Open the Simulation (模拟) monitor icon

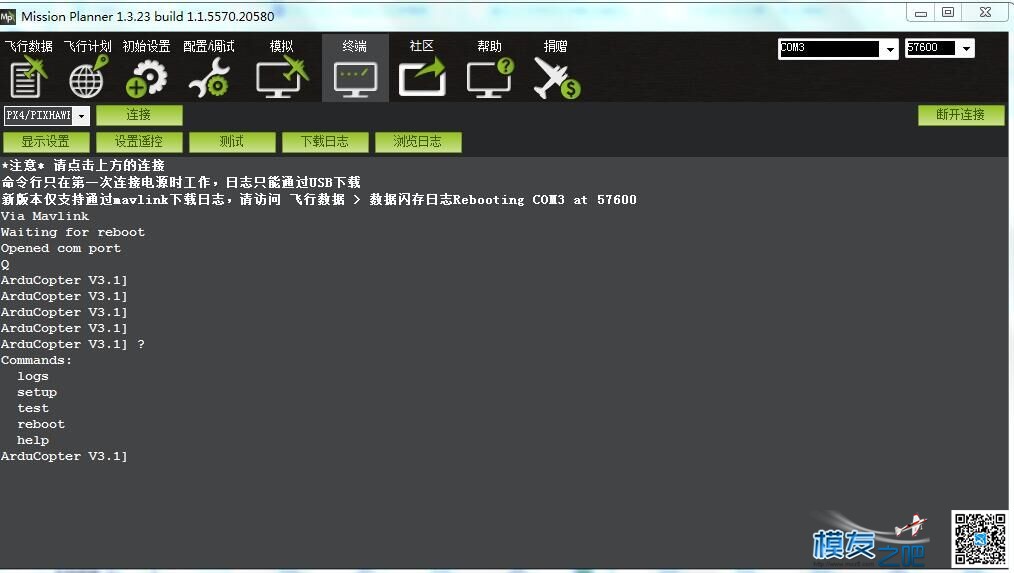[282, 78]
